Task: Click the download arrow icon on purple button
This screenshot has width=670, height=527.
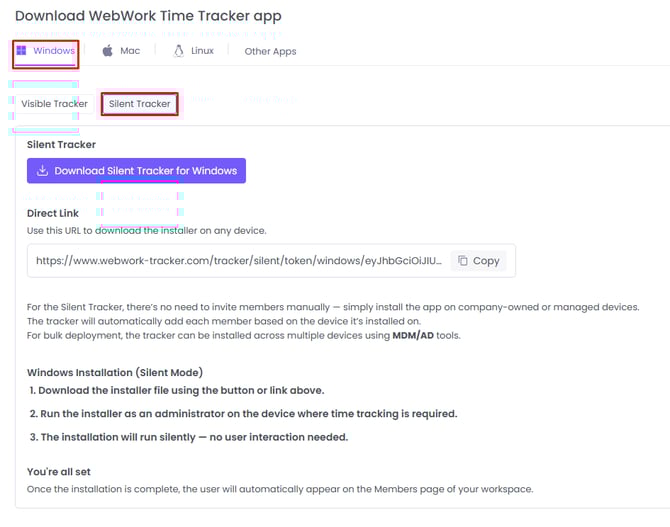Action: [42, 171]
